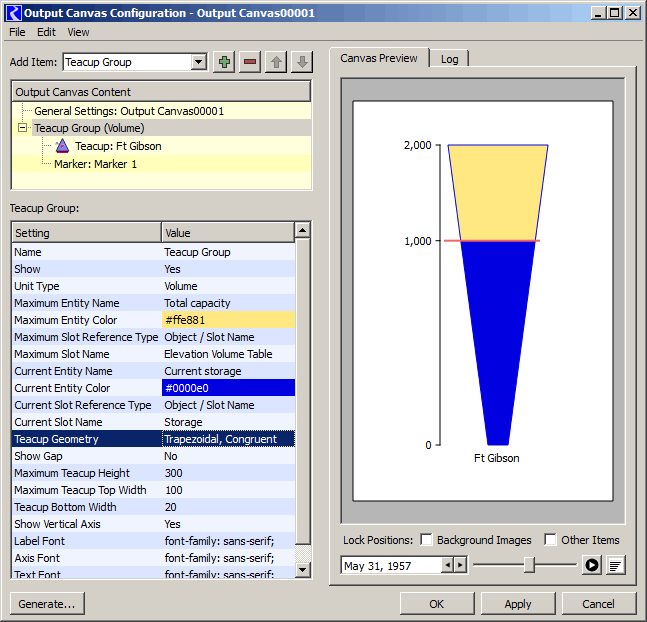Screen dimensions: 647x622
Task: Toggle Other Items lock checkbox
Action: click(x=550, y=539)
